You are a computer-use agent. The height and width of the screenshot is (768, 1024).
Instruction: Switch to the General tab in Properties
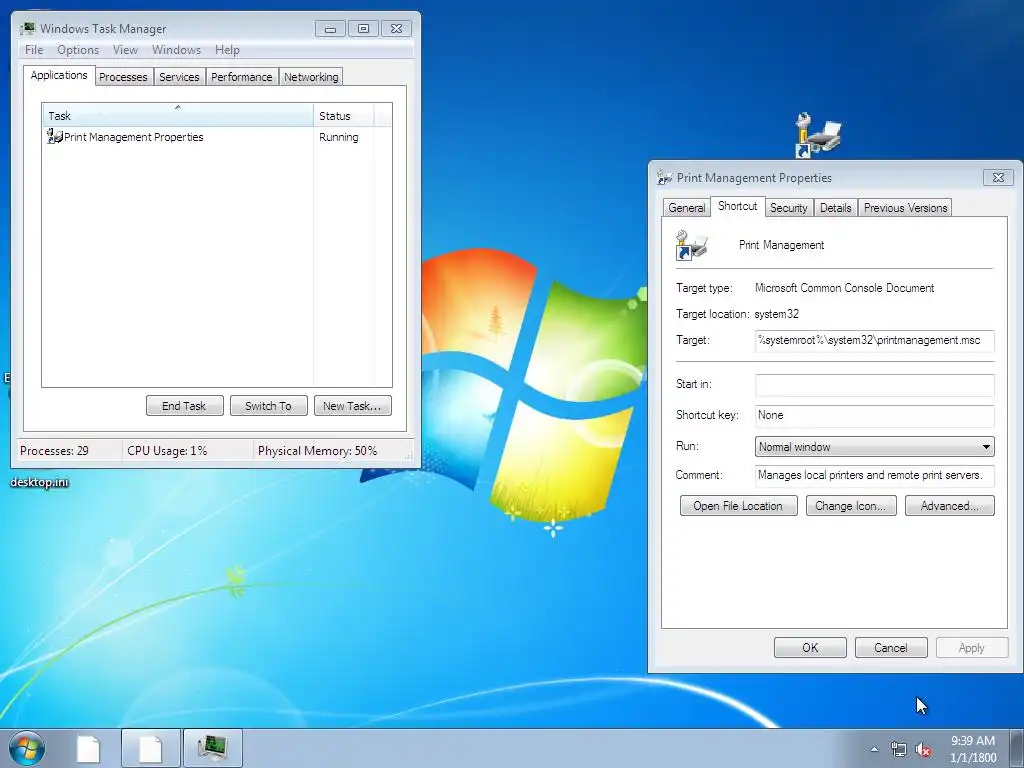click(x=686, y=208)
